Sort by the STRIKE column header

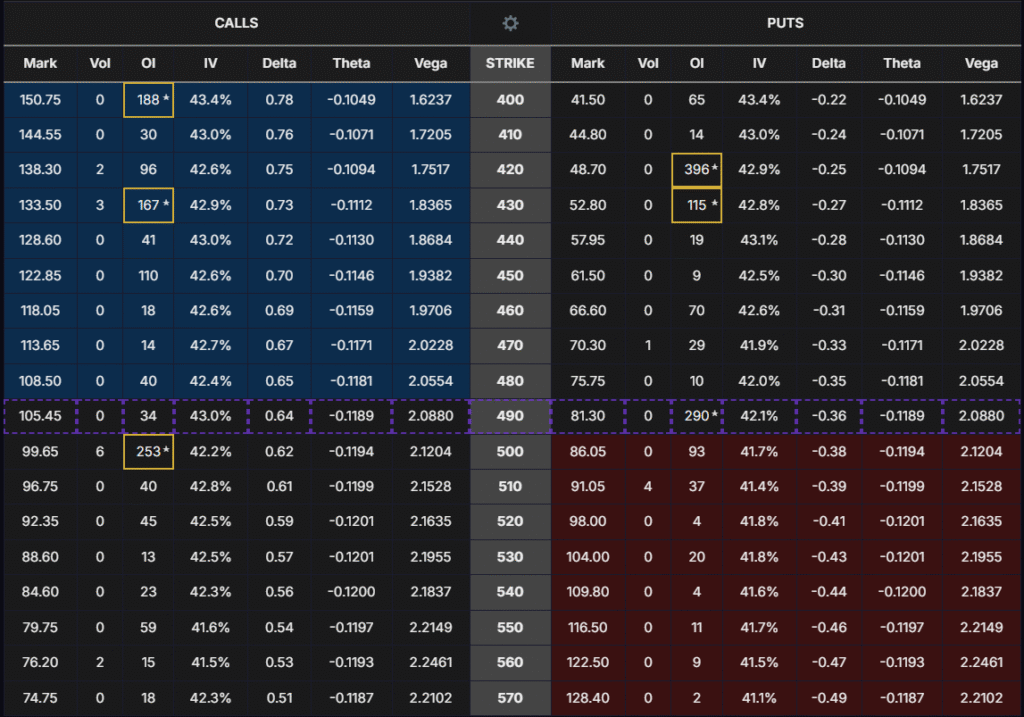click(510, 64)
